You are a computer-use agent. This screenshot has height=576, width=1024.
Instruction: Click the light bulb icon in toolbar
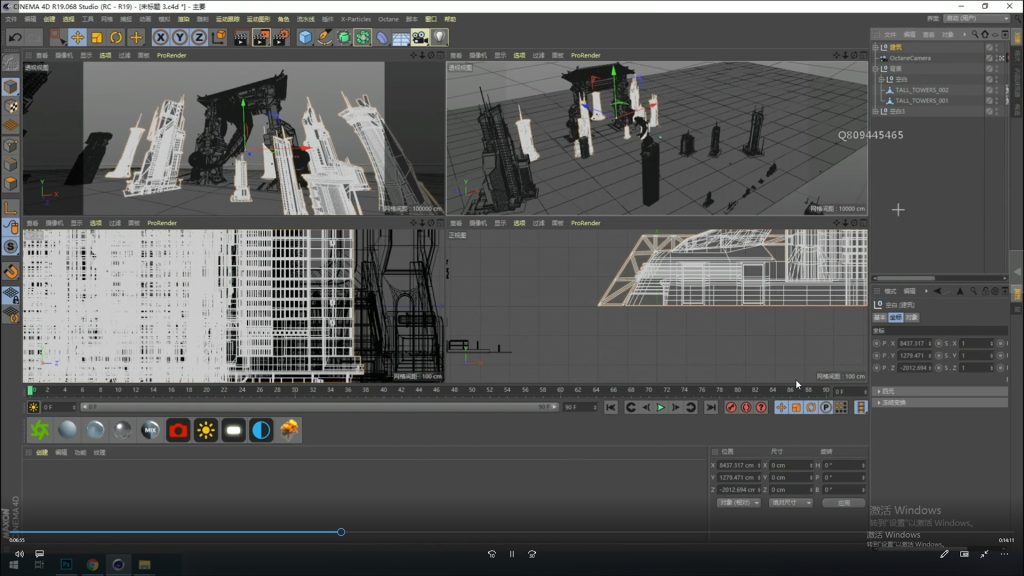click(x=439, y=38)
